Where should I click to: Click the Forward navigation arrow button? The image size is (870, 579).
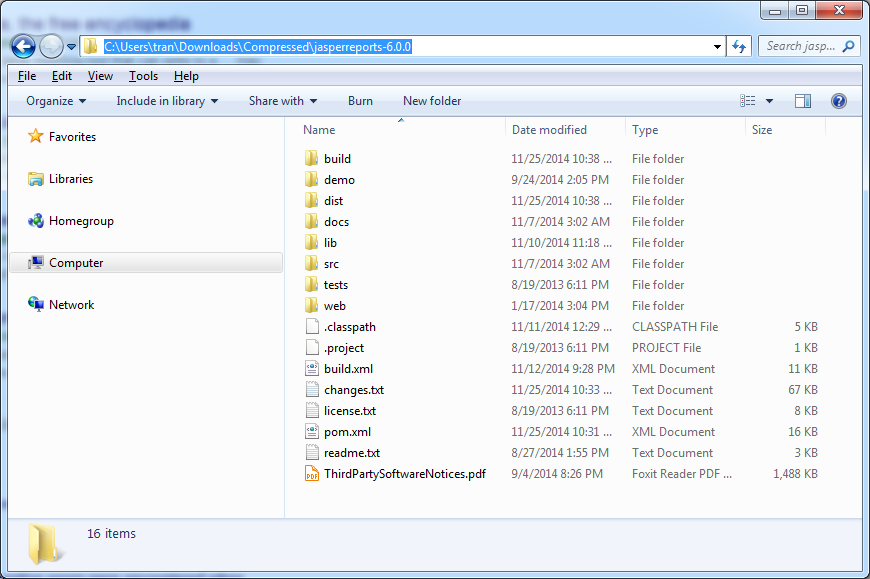pos(52,47)
